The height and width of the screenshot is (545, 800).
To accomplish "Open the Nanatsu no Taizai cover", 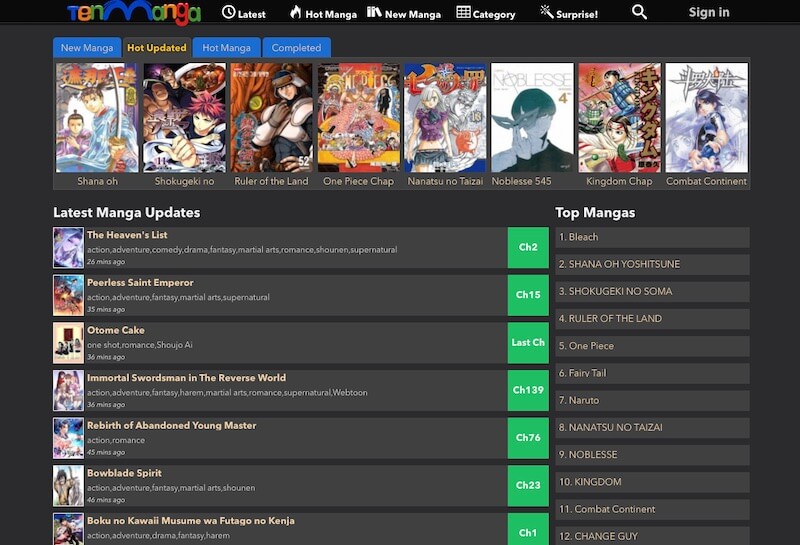I will coord(445,117).
